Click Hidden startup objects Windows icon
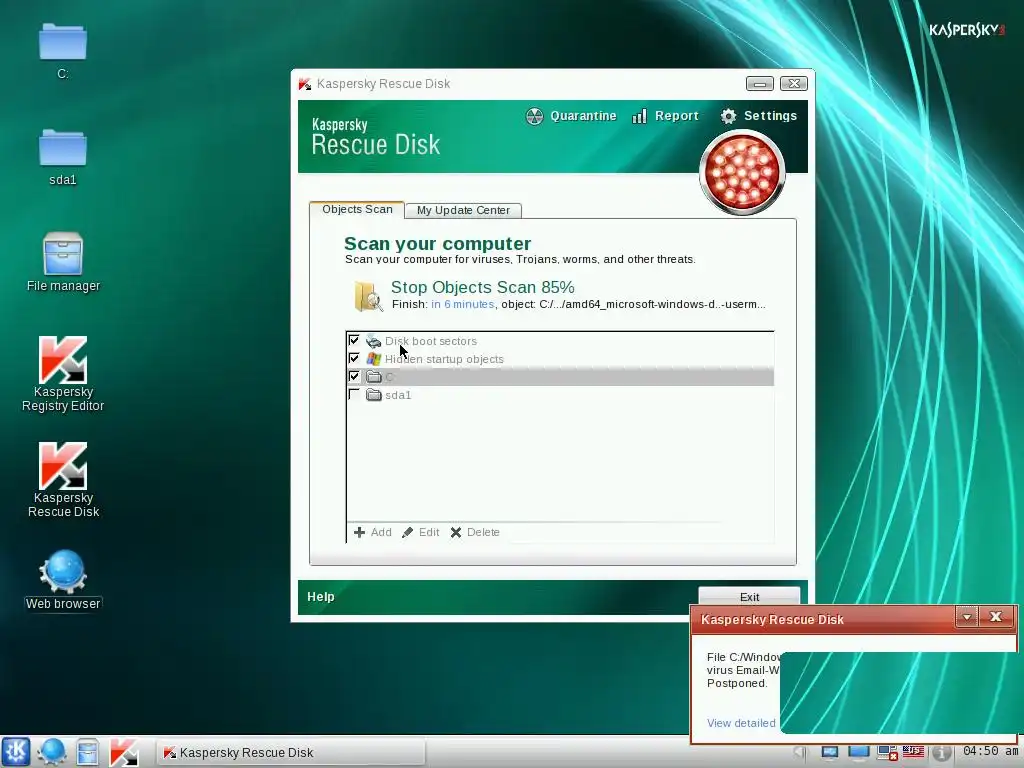Viewport: 1024px width, 768px height. point(374,359)
